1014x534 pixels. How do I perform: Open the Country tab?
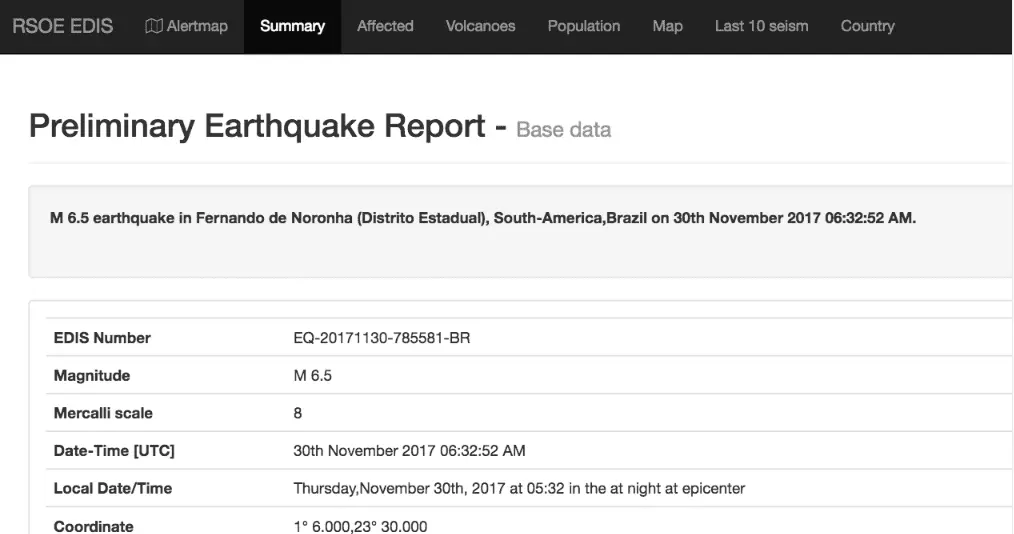coord(867,26)
